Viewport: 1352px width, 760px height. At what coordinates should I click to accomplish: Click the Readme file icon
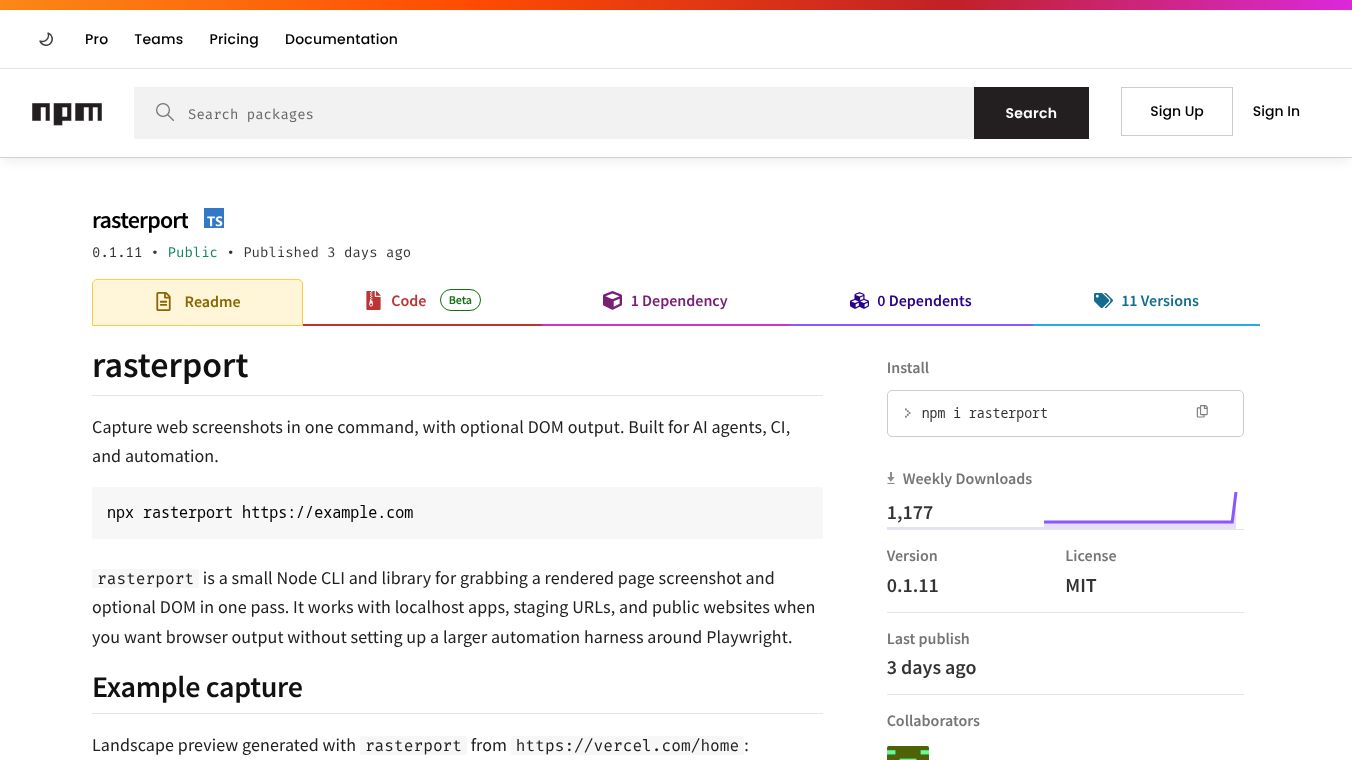(x=163, y=301)
